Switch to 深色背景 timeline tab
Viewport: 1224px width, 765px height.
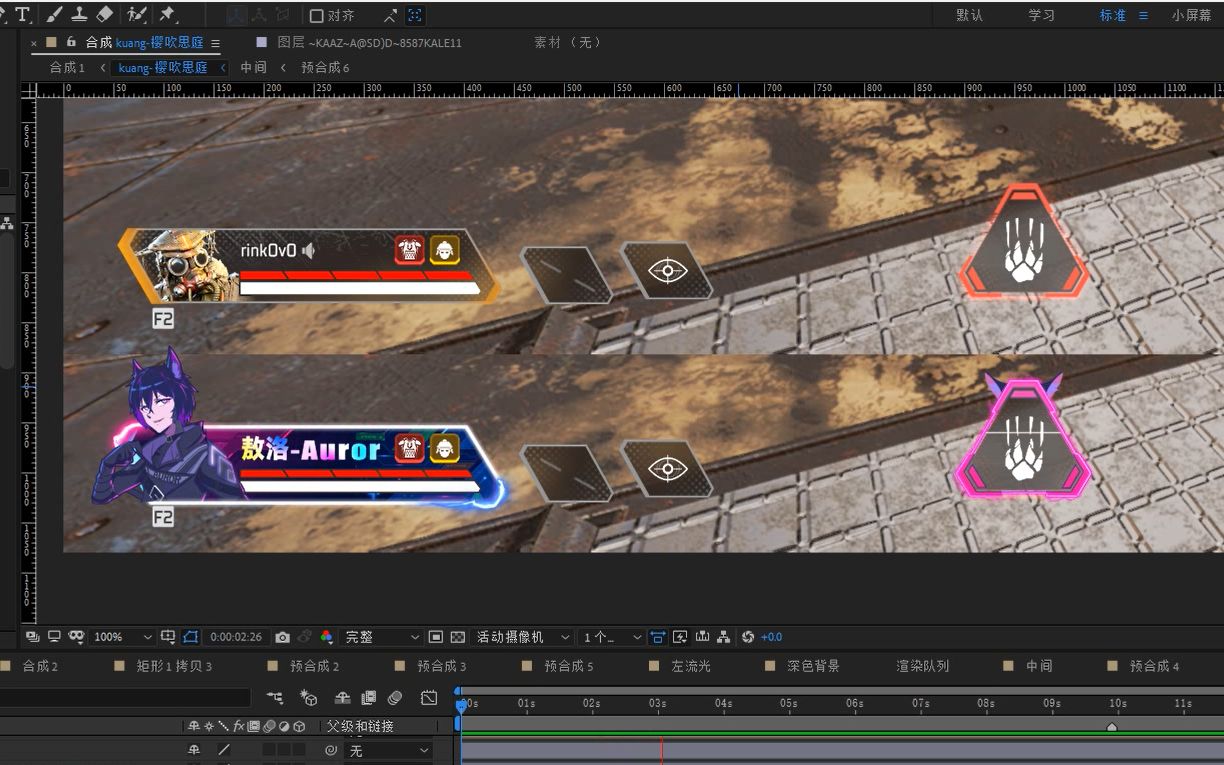coord(813,666)
